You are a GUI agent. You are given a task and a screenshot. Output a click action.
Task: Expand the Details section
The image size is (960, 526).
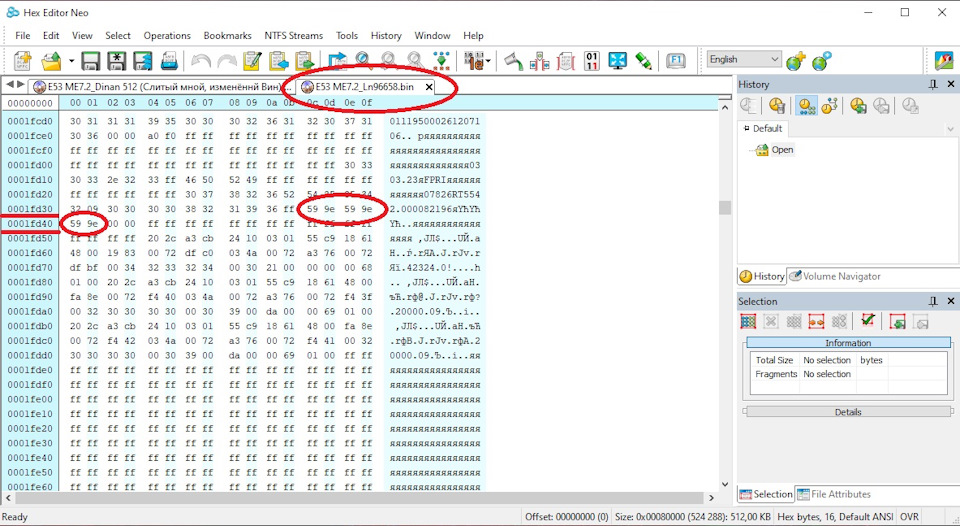(848, 412)
